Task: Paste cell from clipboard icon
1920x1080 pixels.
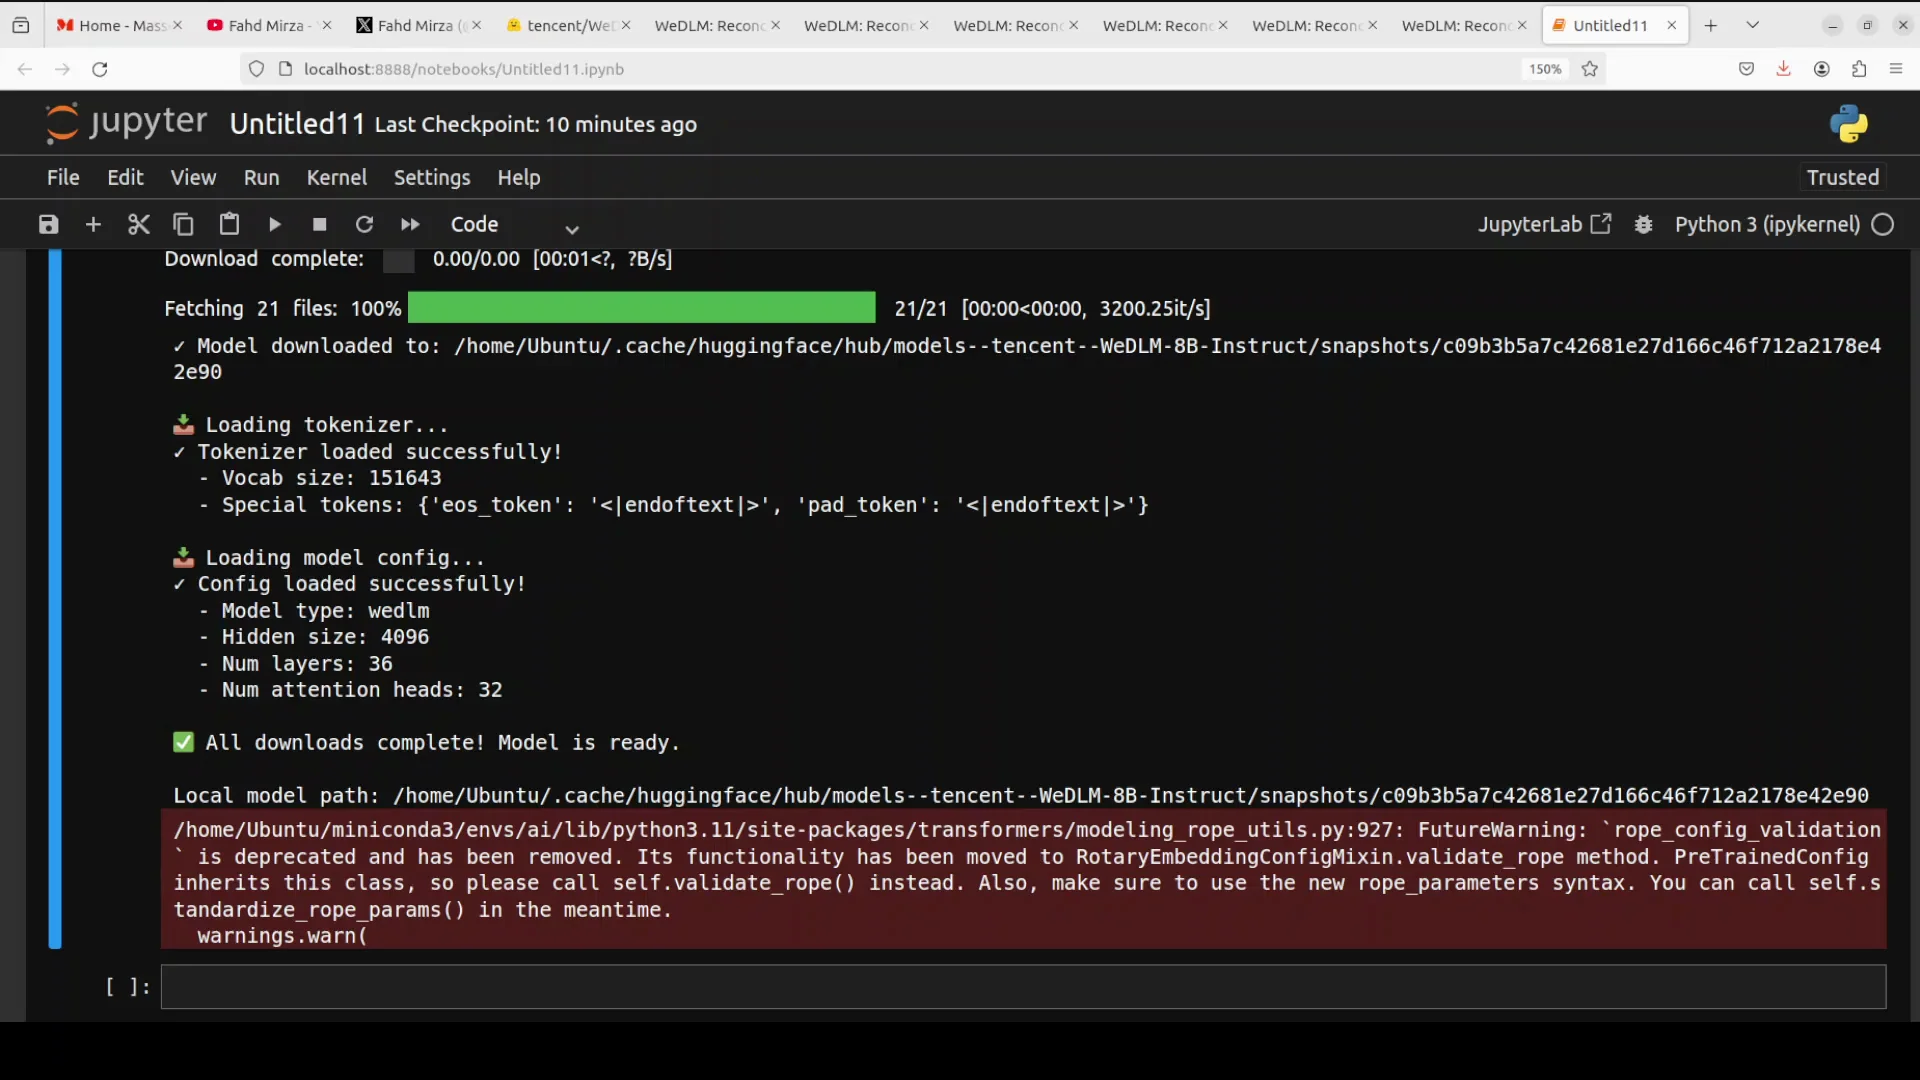Action: coord(229,224)
